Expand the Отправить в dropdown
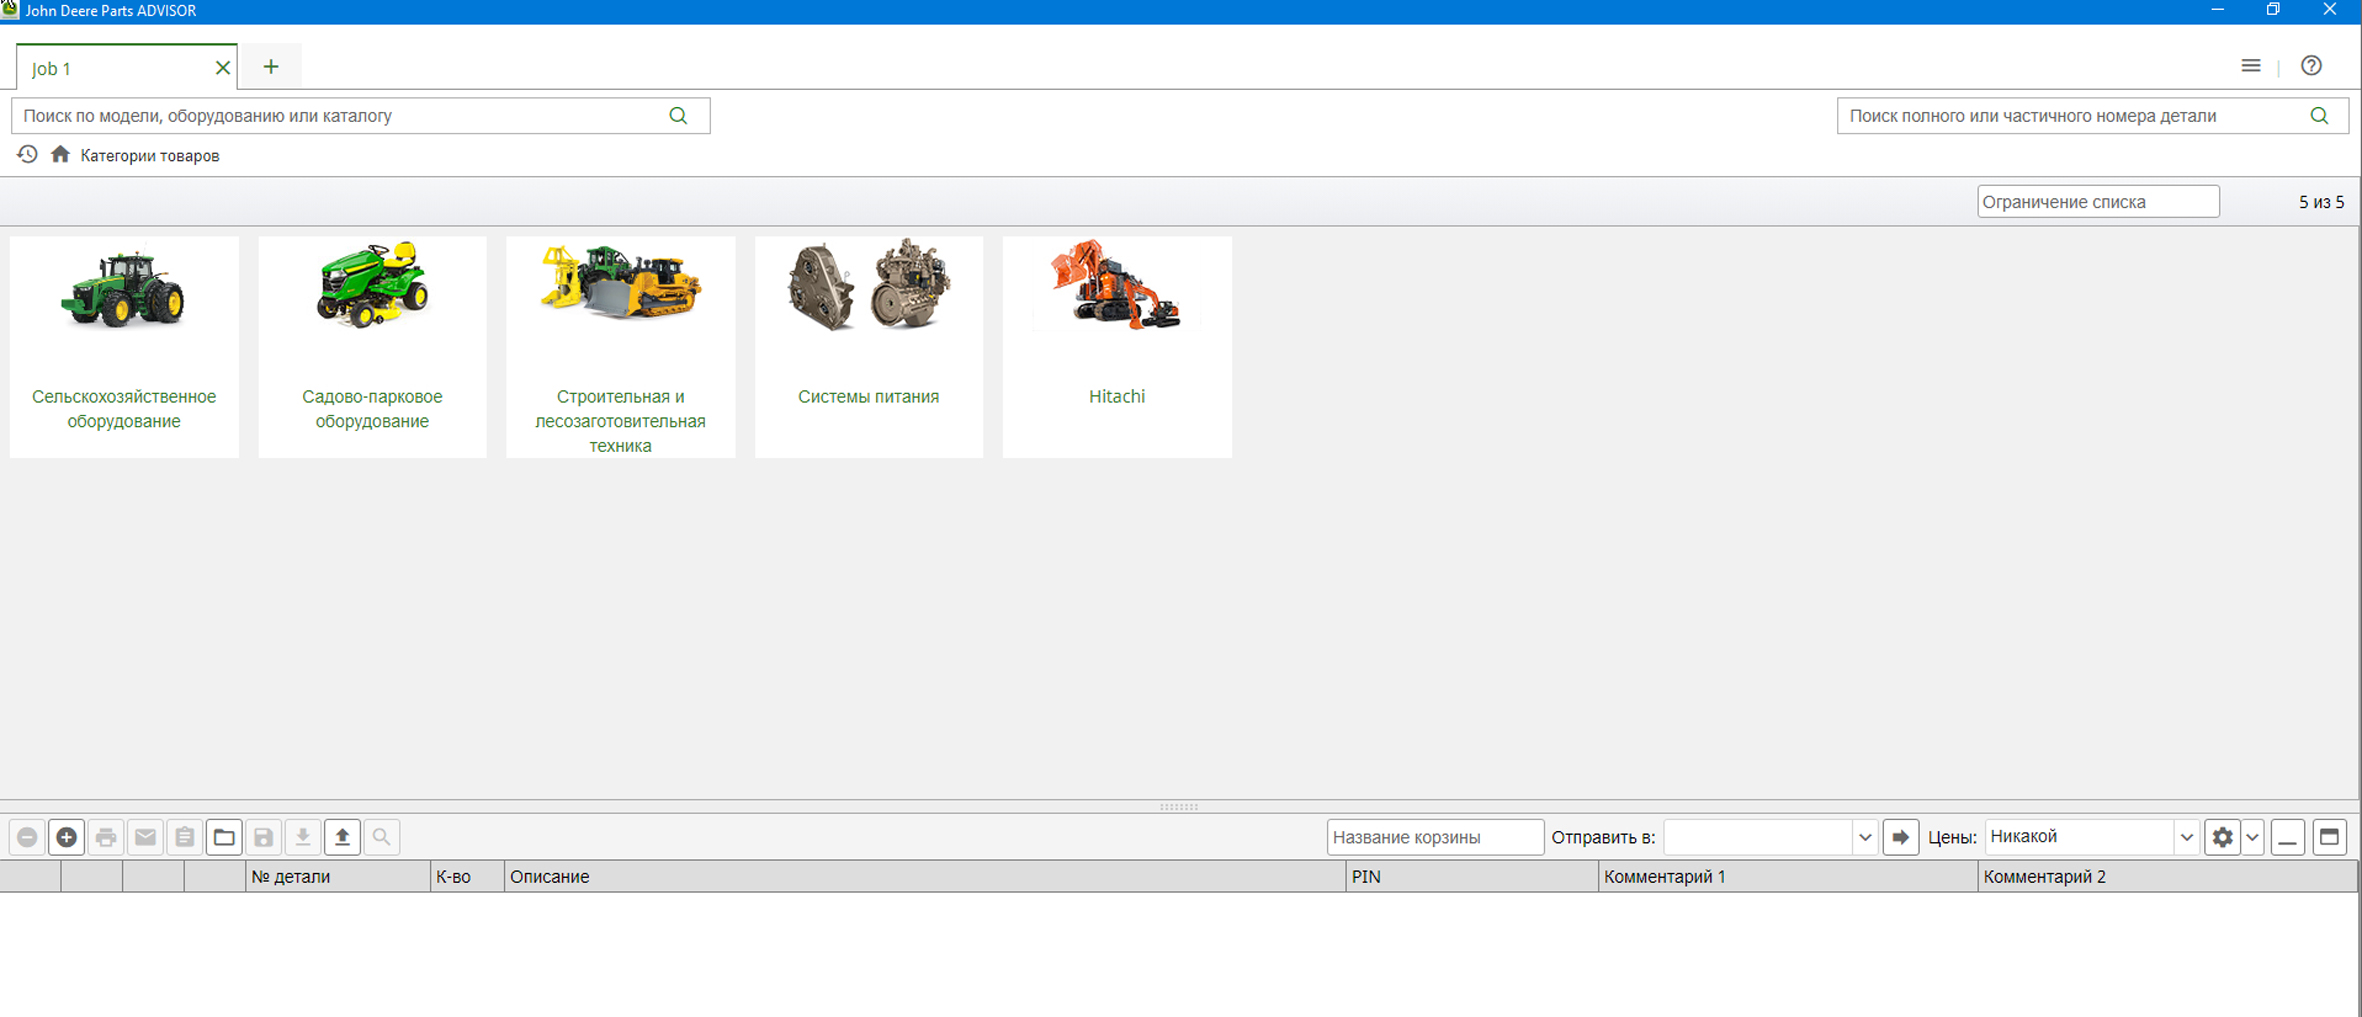 point(1864,837)
